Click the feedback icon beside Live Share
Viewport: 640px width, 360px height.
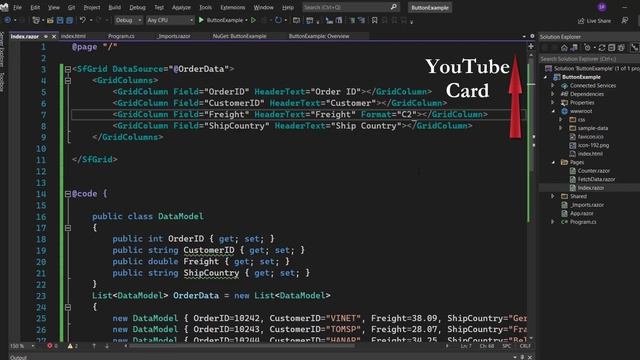pos(624,20)
